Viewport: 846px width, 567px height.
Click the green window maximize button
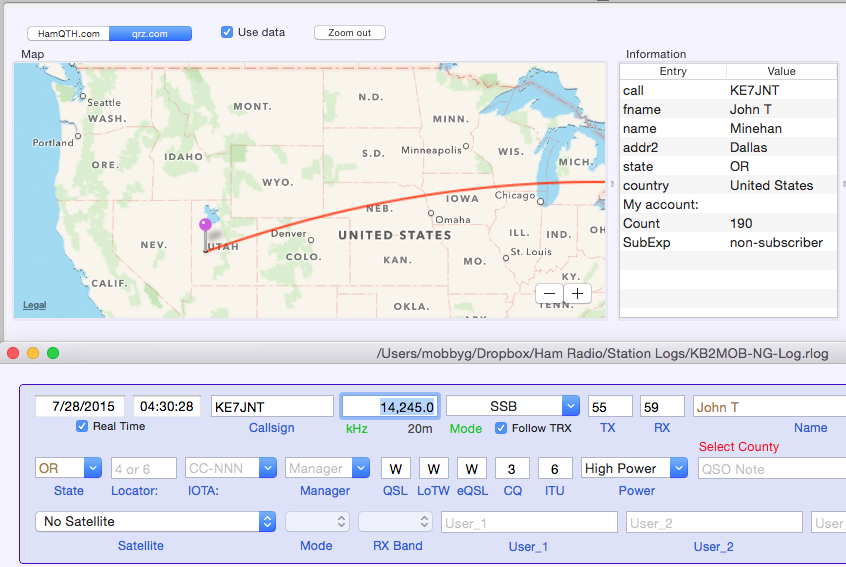(53, 353)
